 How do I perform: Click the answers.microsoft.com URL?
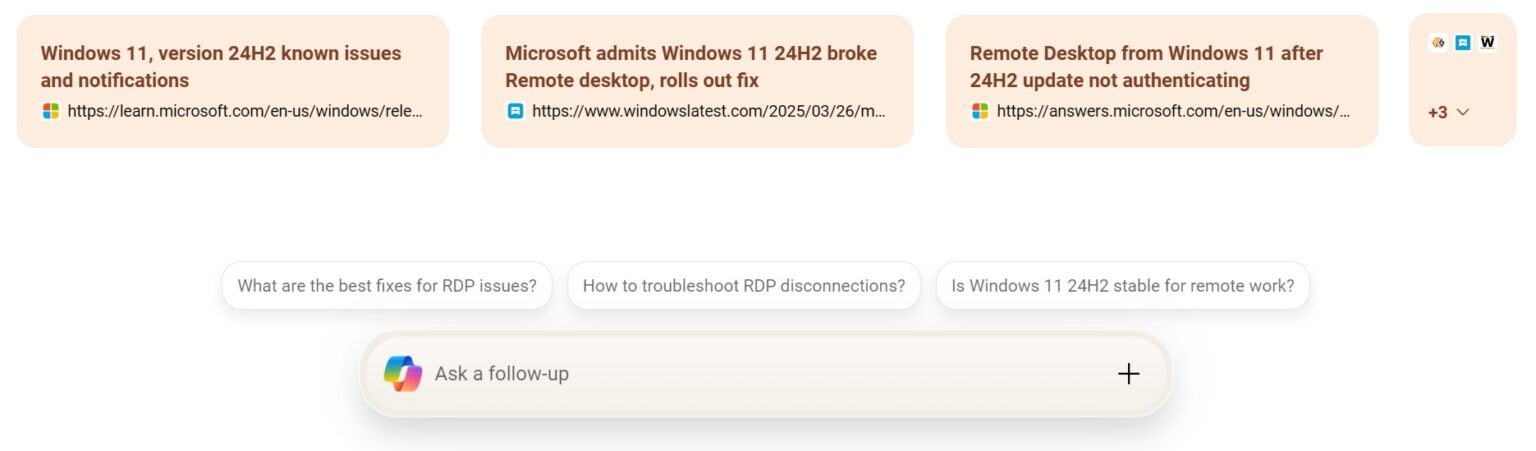[x=1173, y=111]
